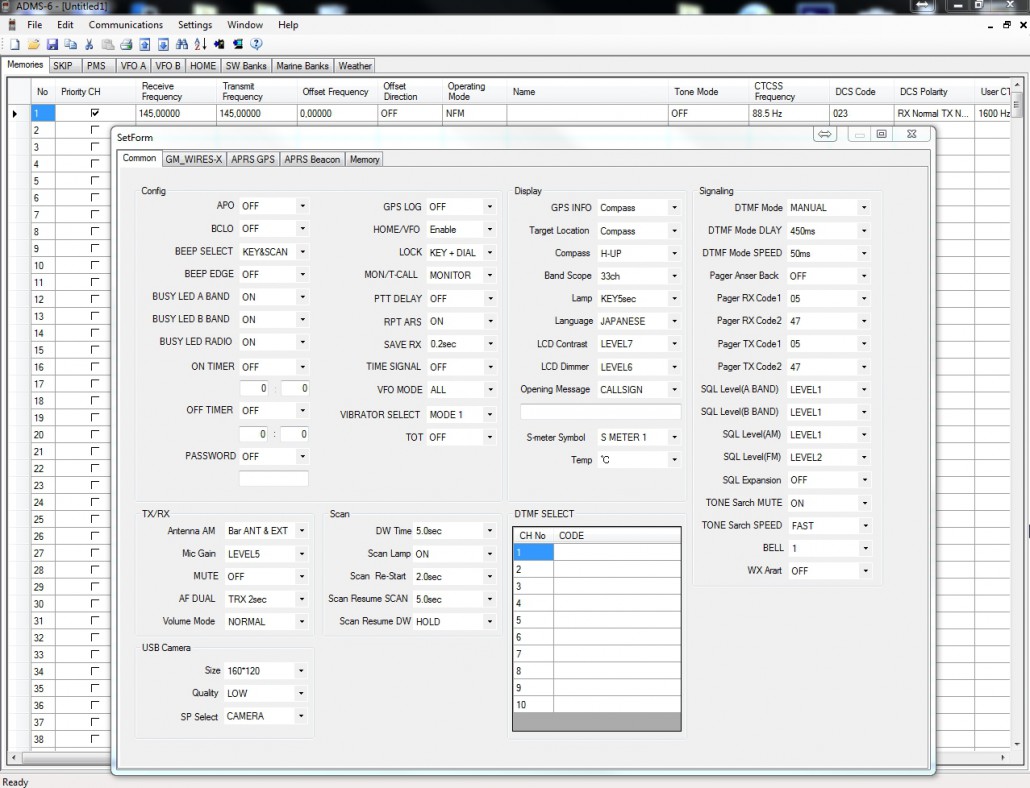Click the PASSWORD text input field
The image size is (1030, 788).
(x=273, y=478)
